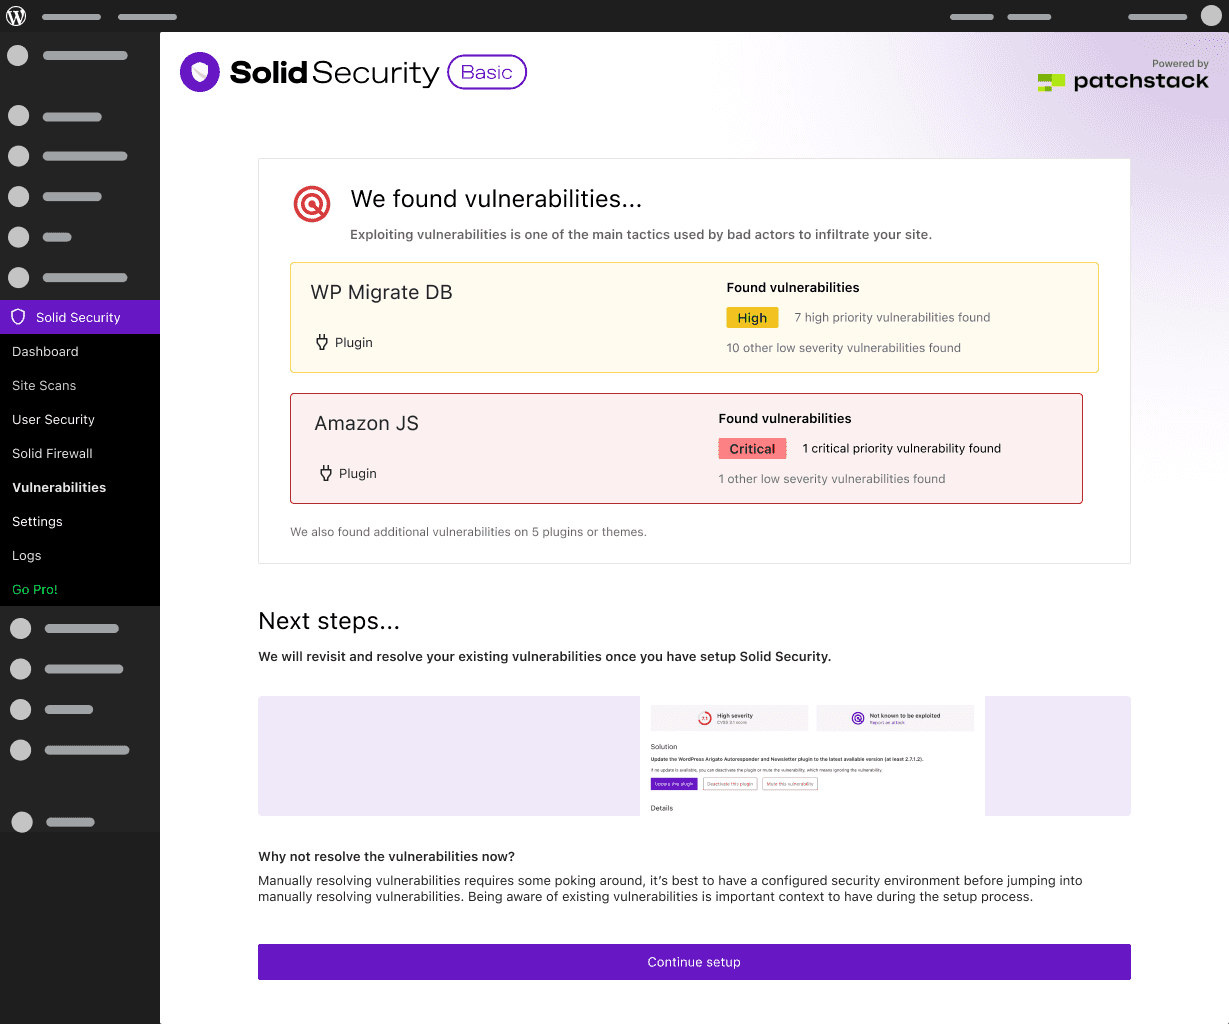
Task: Click the shield icon next to Solid Security in the sidebar
Action: (x=18, y=317)
